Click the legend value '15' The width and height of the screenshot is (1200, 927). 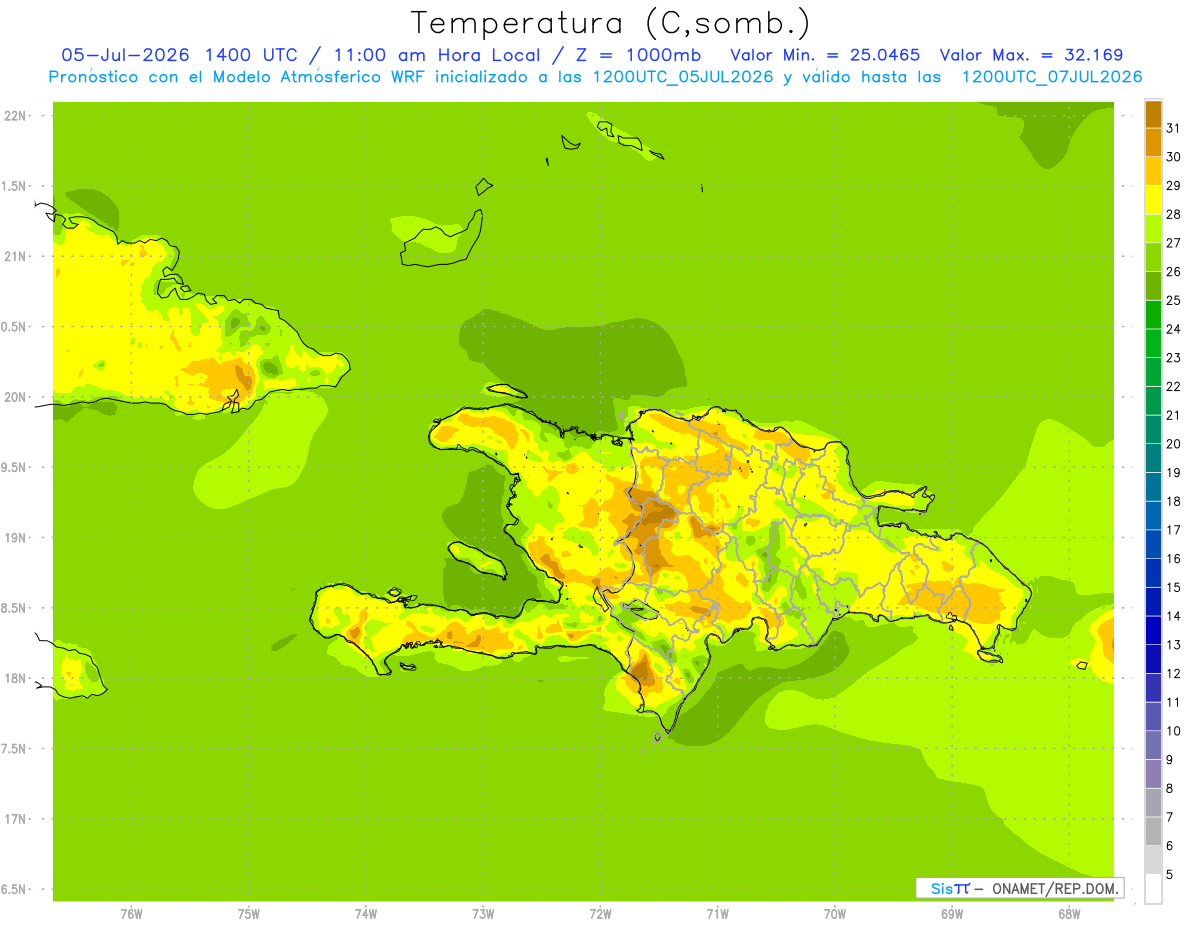pos(1173,588)
